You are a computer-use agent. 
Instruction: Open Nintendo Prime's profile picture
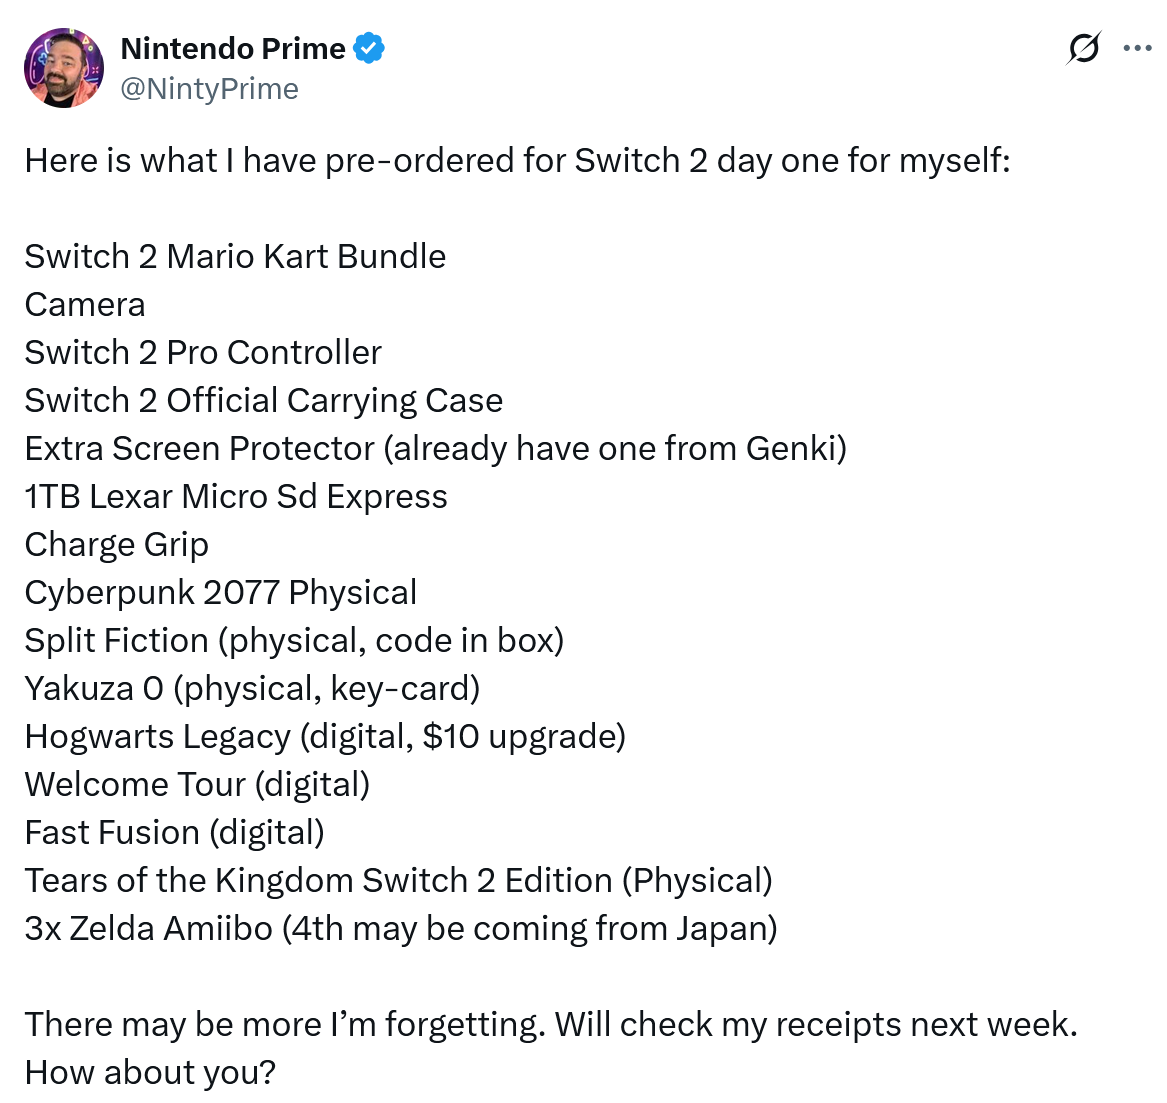(64, 68)
